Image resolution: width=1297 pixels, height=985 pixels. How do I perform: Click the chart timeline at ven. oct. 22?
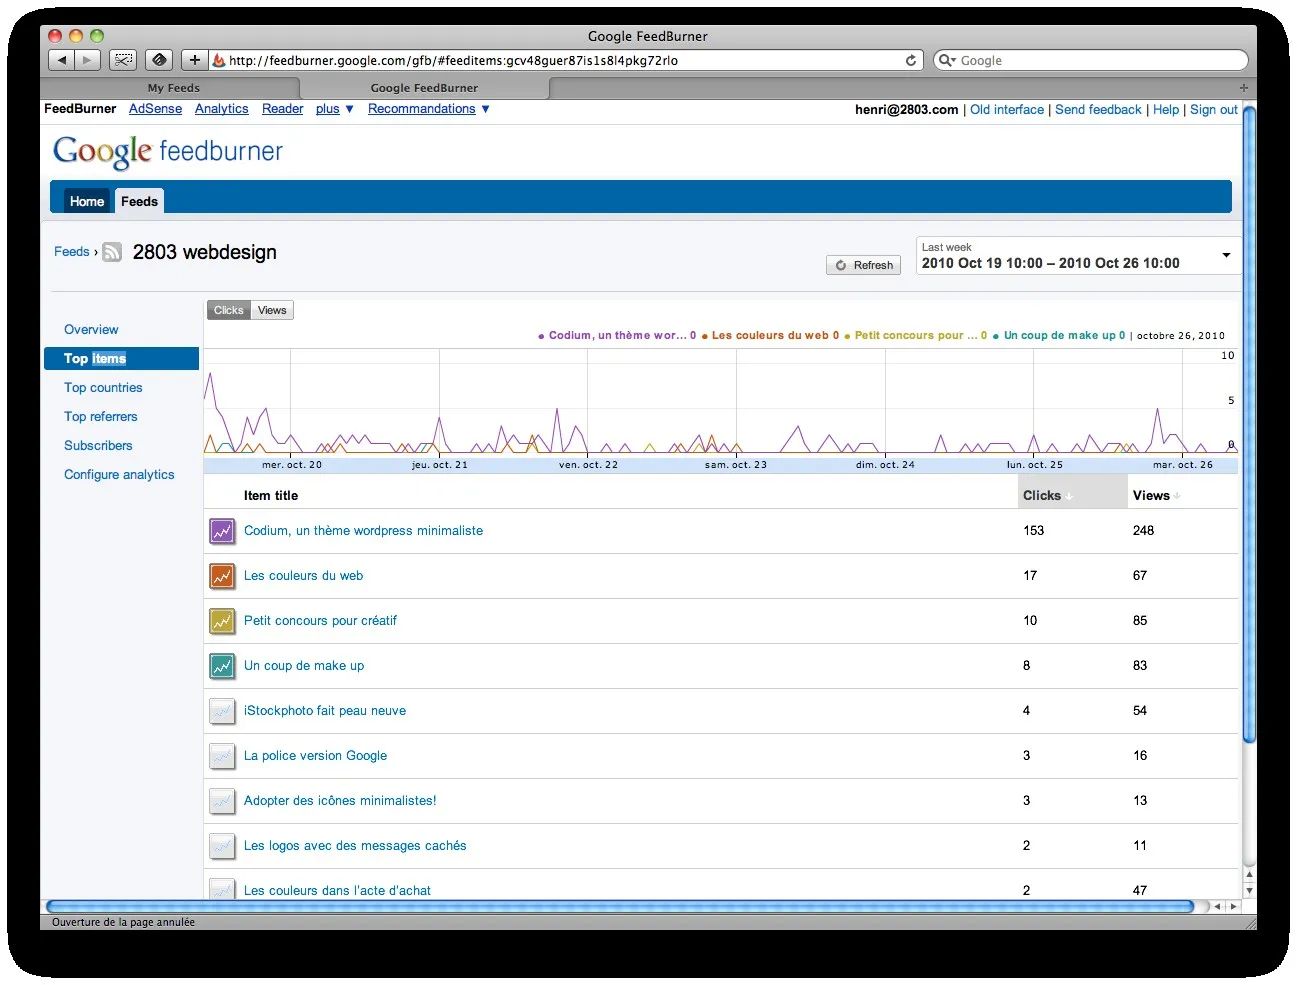[x=588, y=465]
